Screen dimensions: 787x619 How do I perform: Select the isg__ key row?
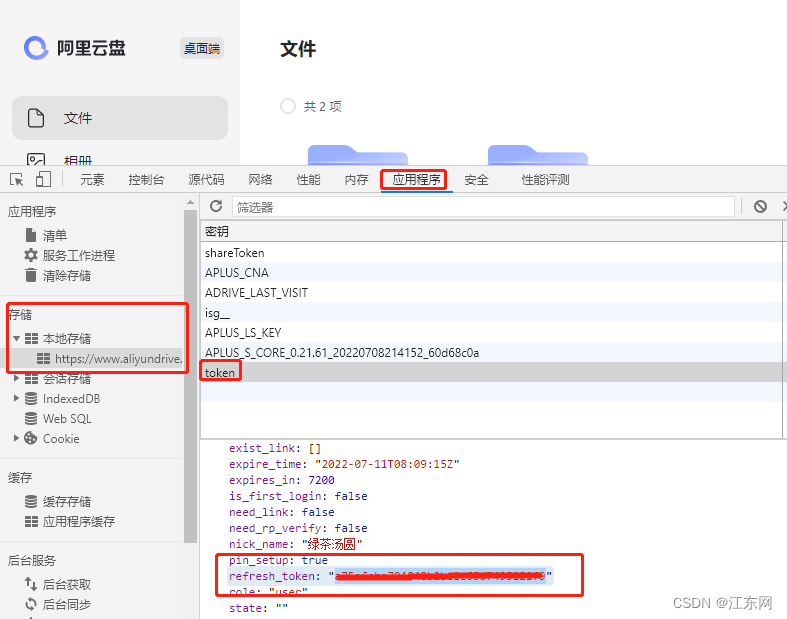point(492,313)
